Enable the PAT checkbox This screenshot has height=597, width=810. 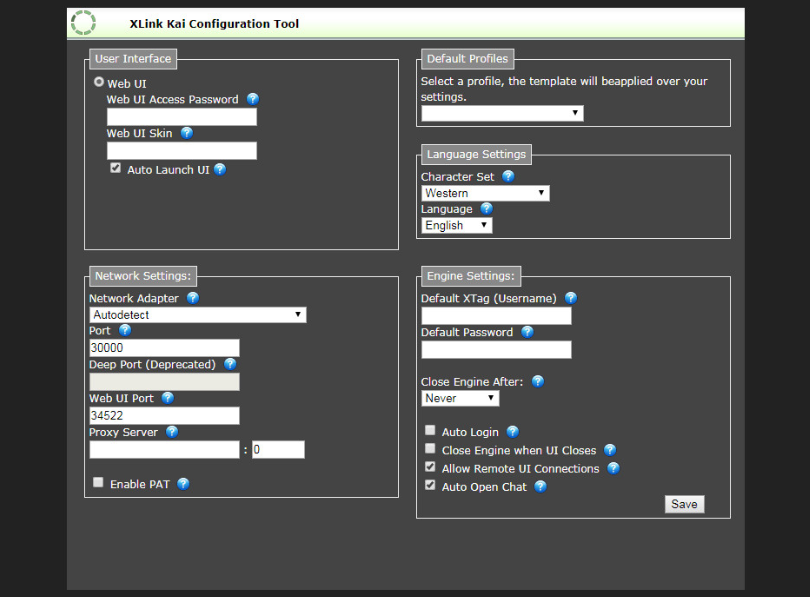click(x=98, y=482)
